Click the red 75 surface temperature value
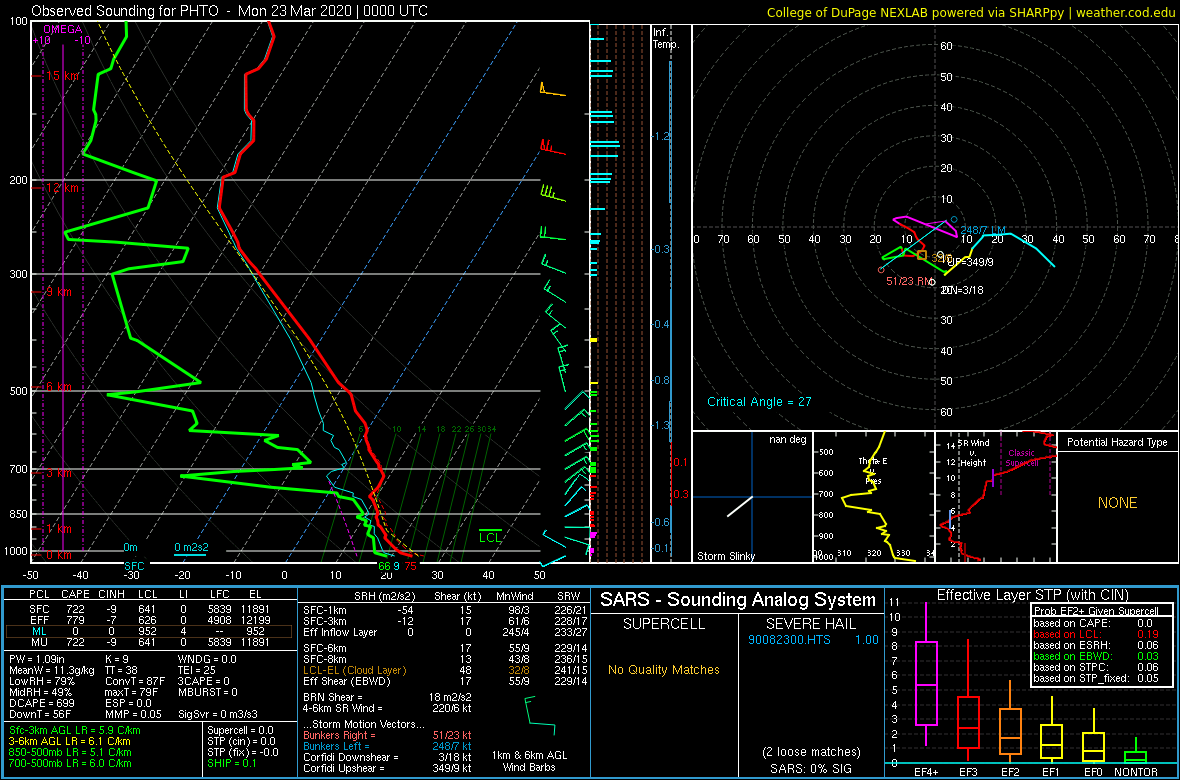This screenshot has height=780, width=1180. pyautogui.click(x=410, y=567)
